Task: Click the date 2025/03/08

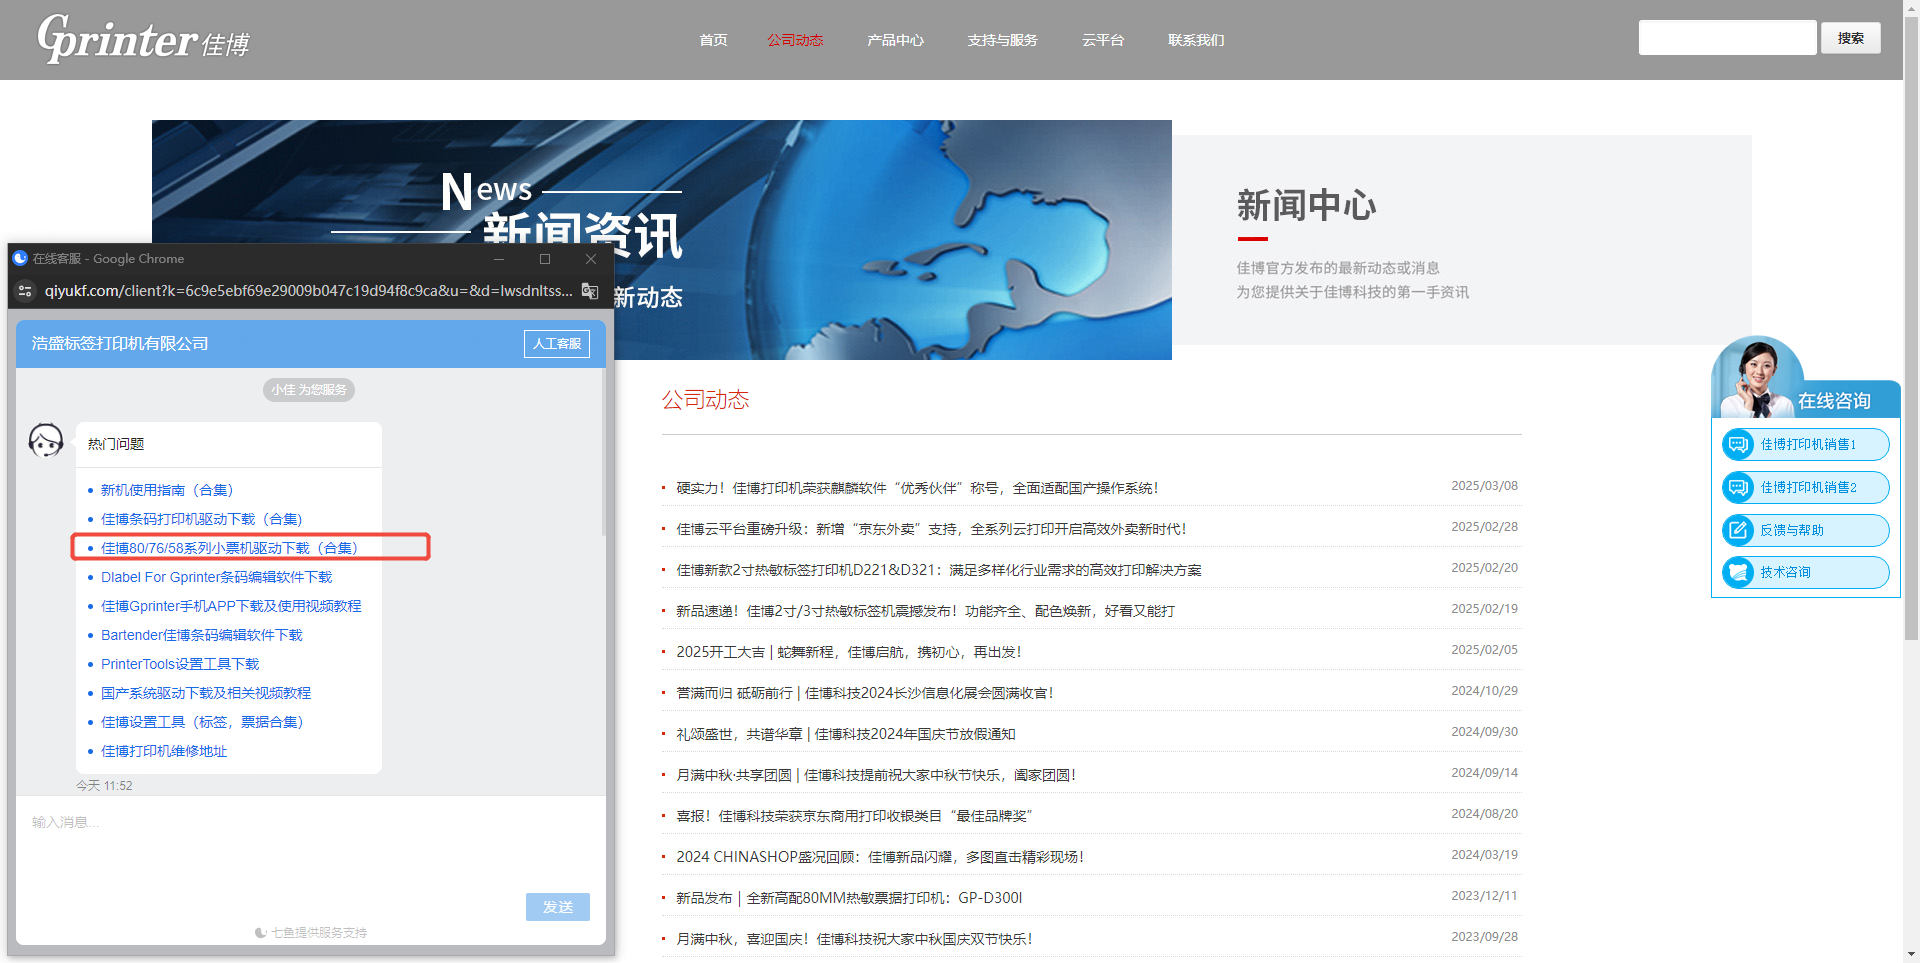Action: coord(1484,486)
